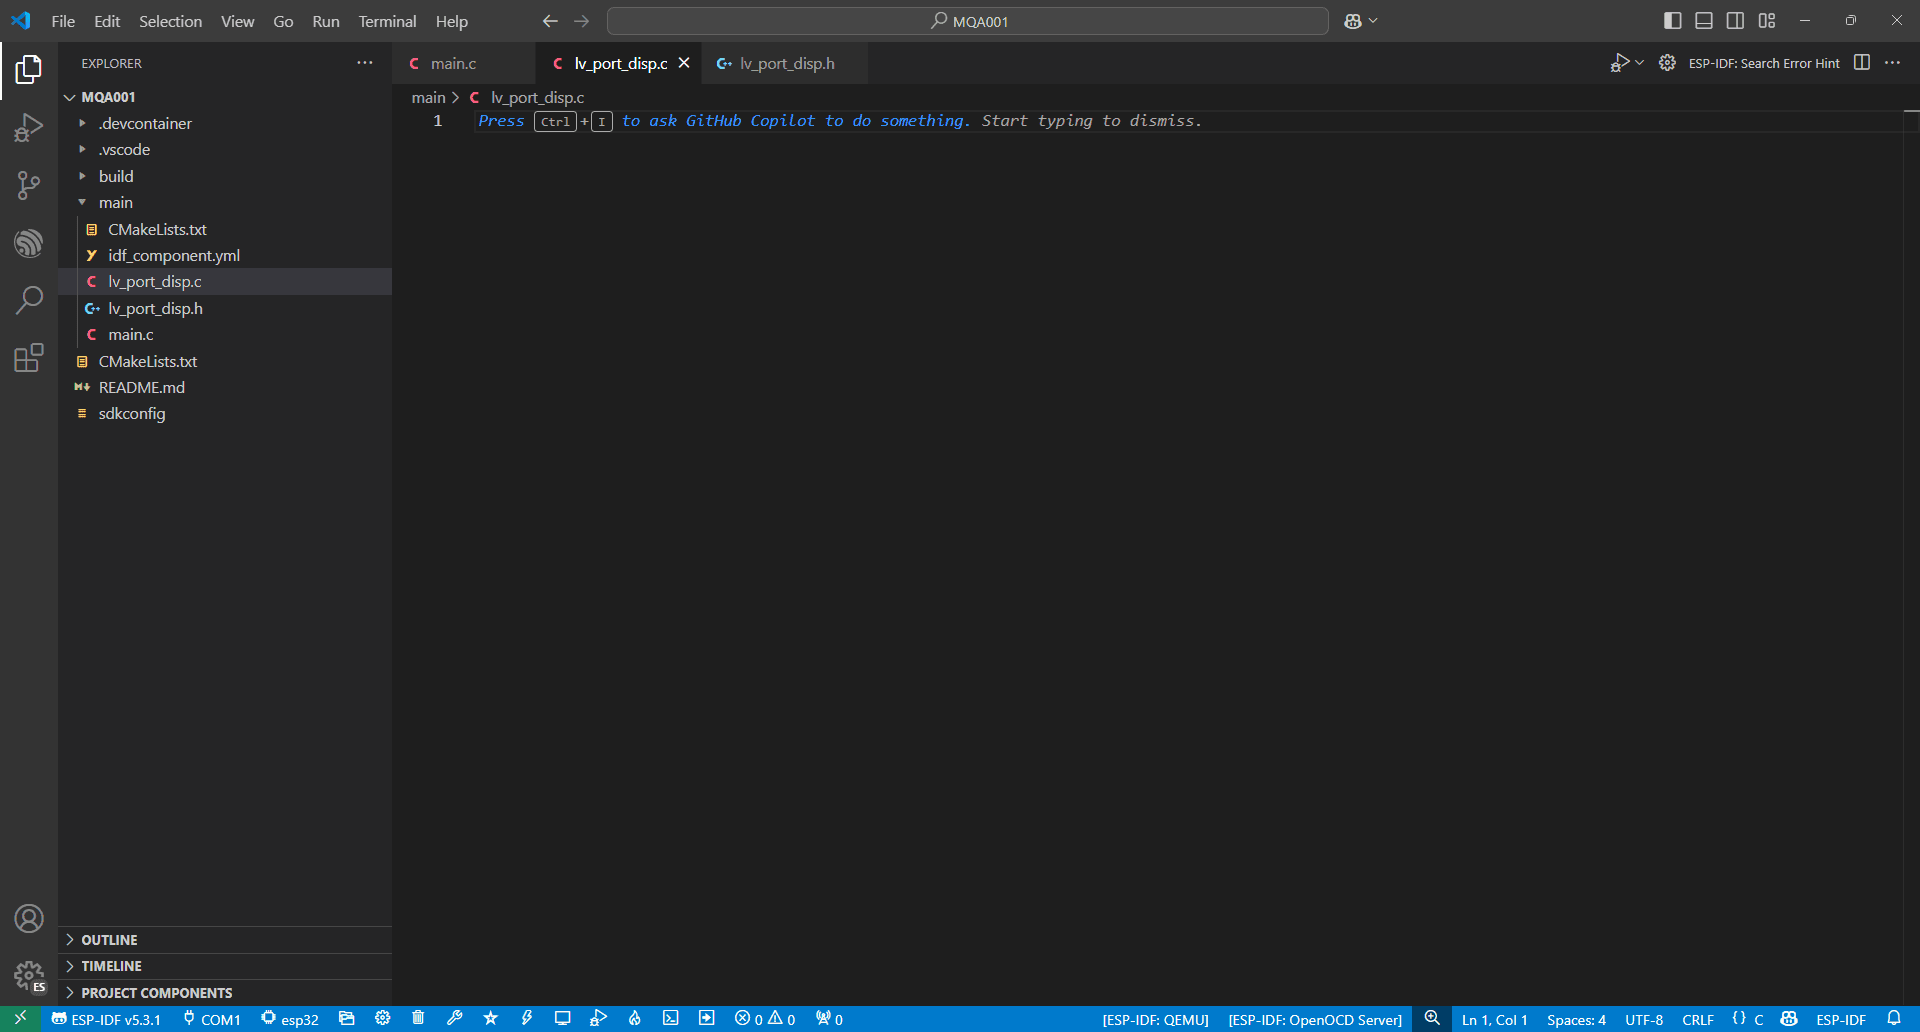
Task: Click ESP-IDF QEMU status item
Action: (1155, 1019)
